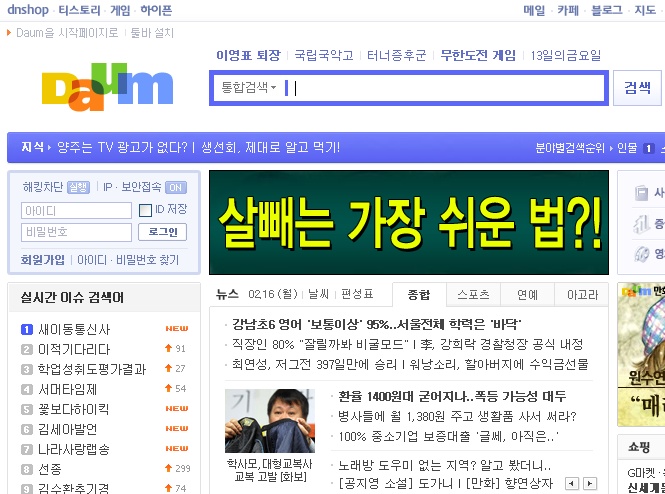Open 최연성, 저그전 397일만에 승리 link

[314, 364]
